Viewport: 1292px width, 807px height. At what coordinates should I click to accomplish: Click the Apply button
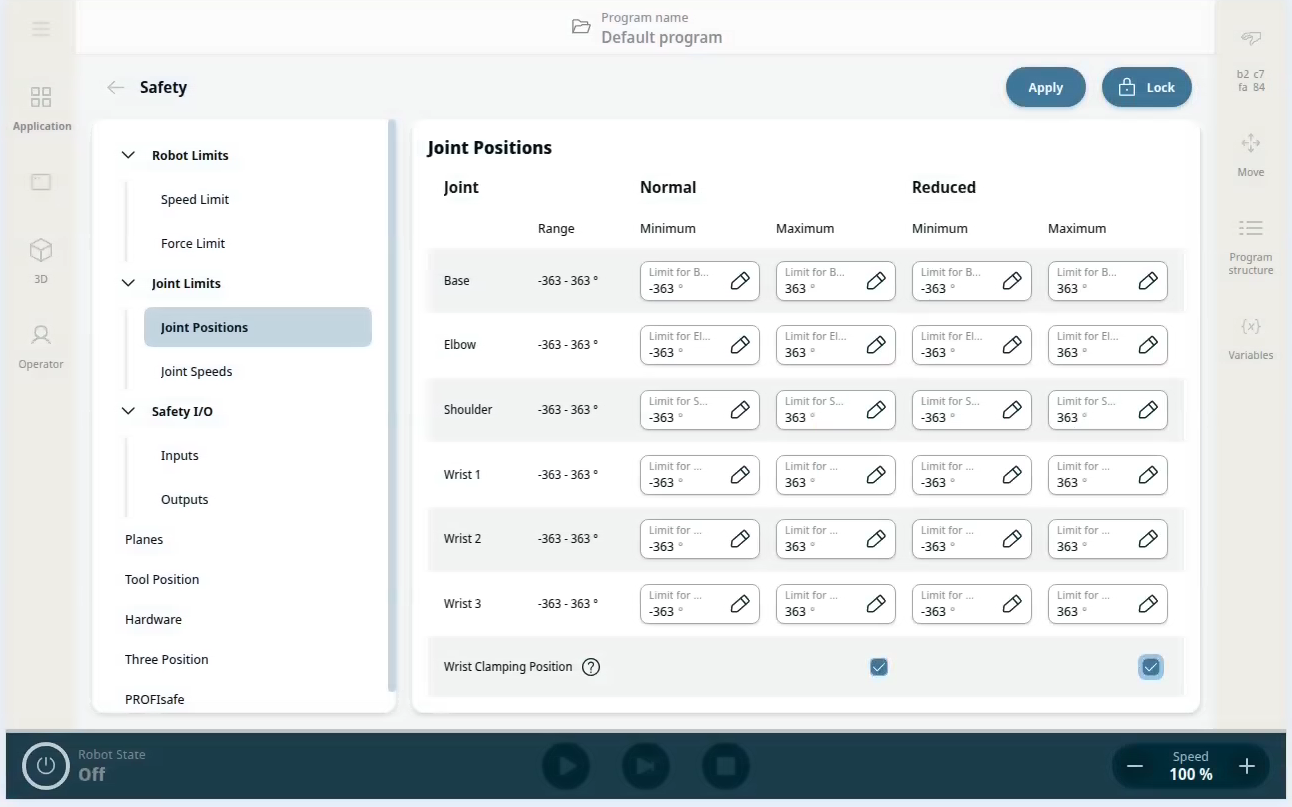pos(1045,87)
